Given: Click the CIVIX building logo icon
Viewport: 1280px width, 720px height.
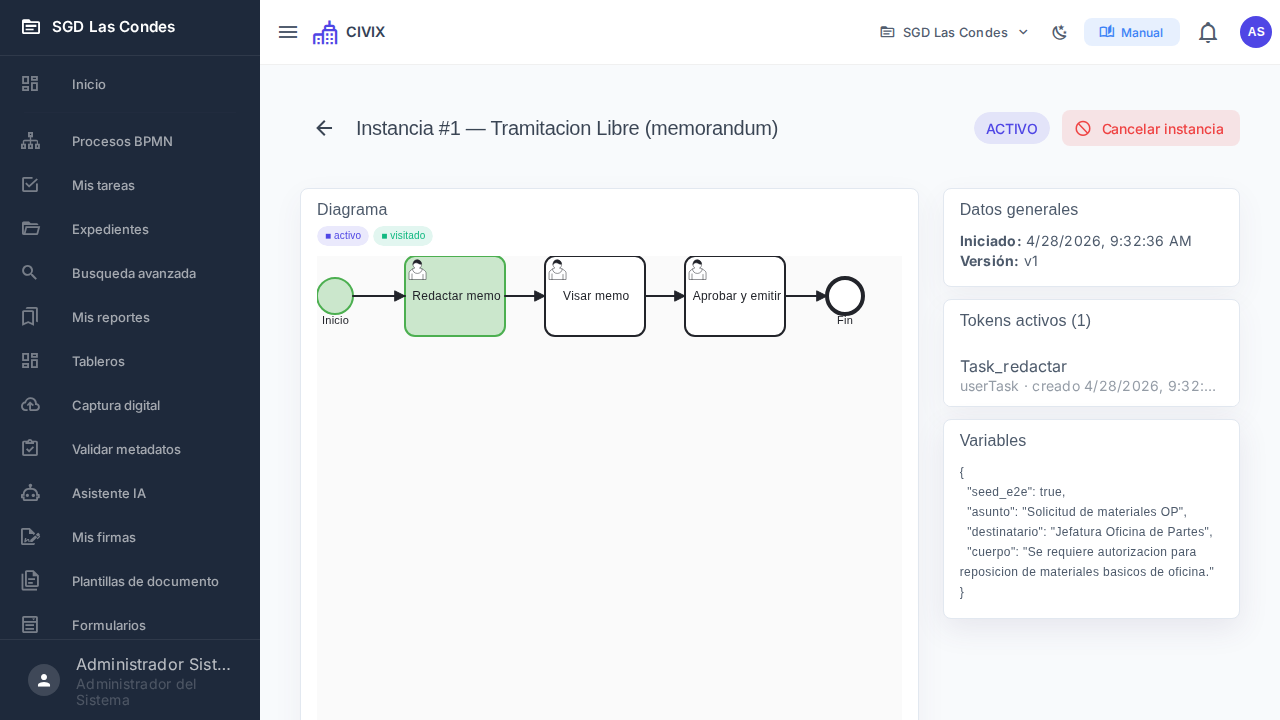Looking at the screenshot, I should (x=325, y=32).
